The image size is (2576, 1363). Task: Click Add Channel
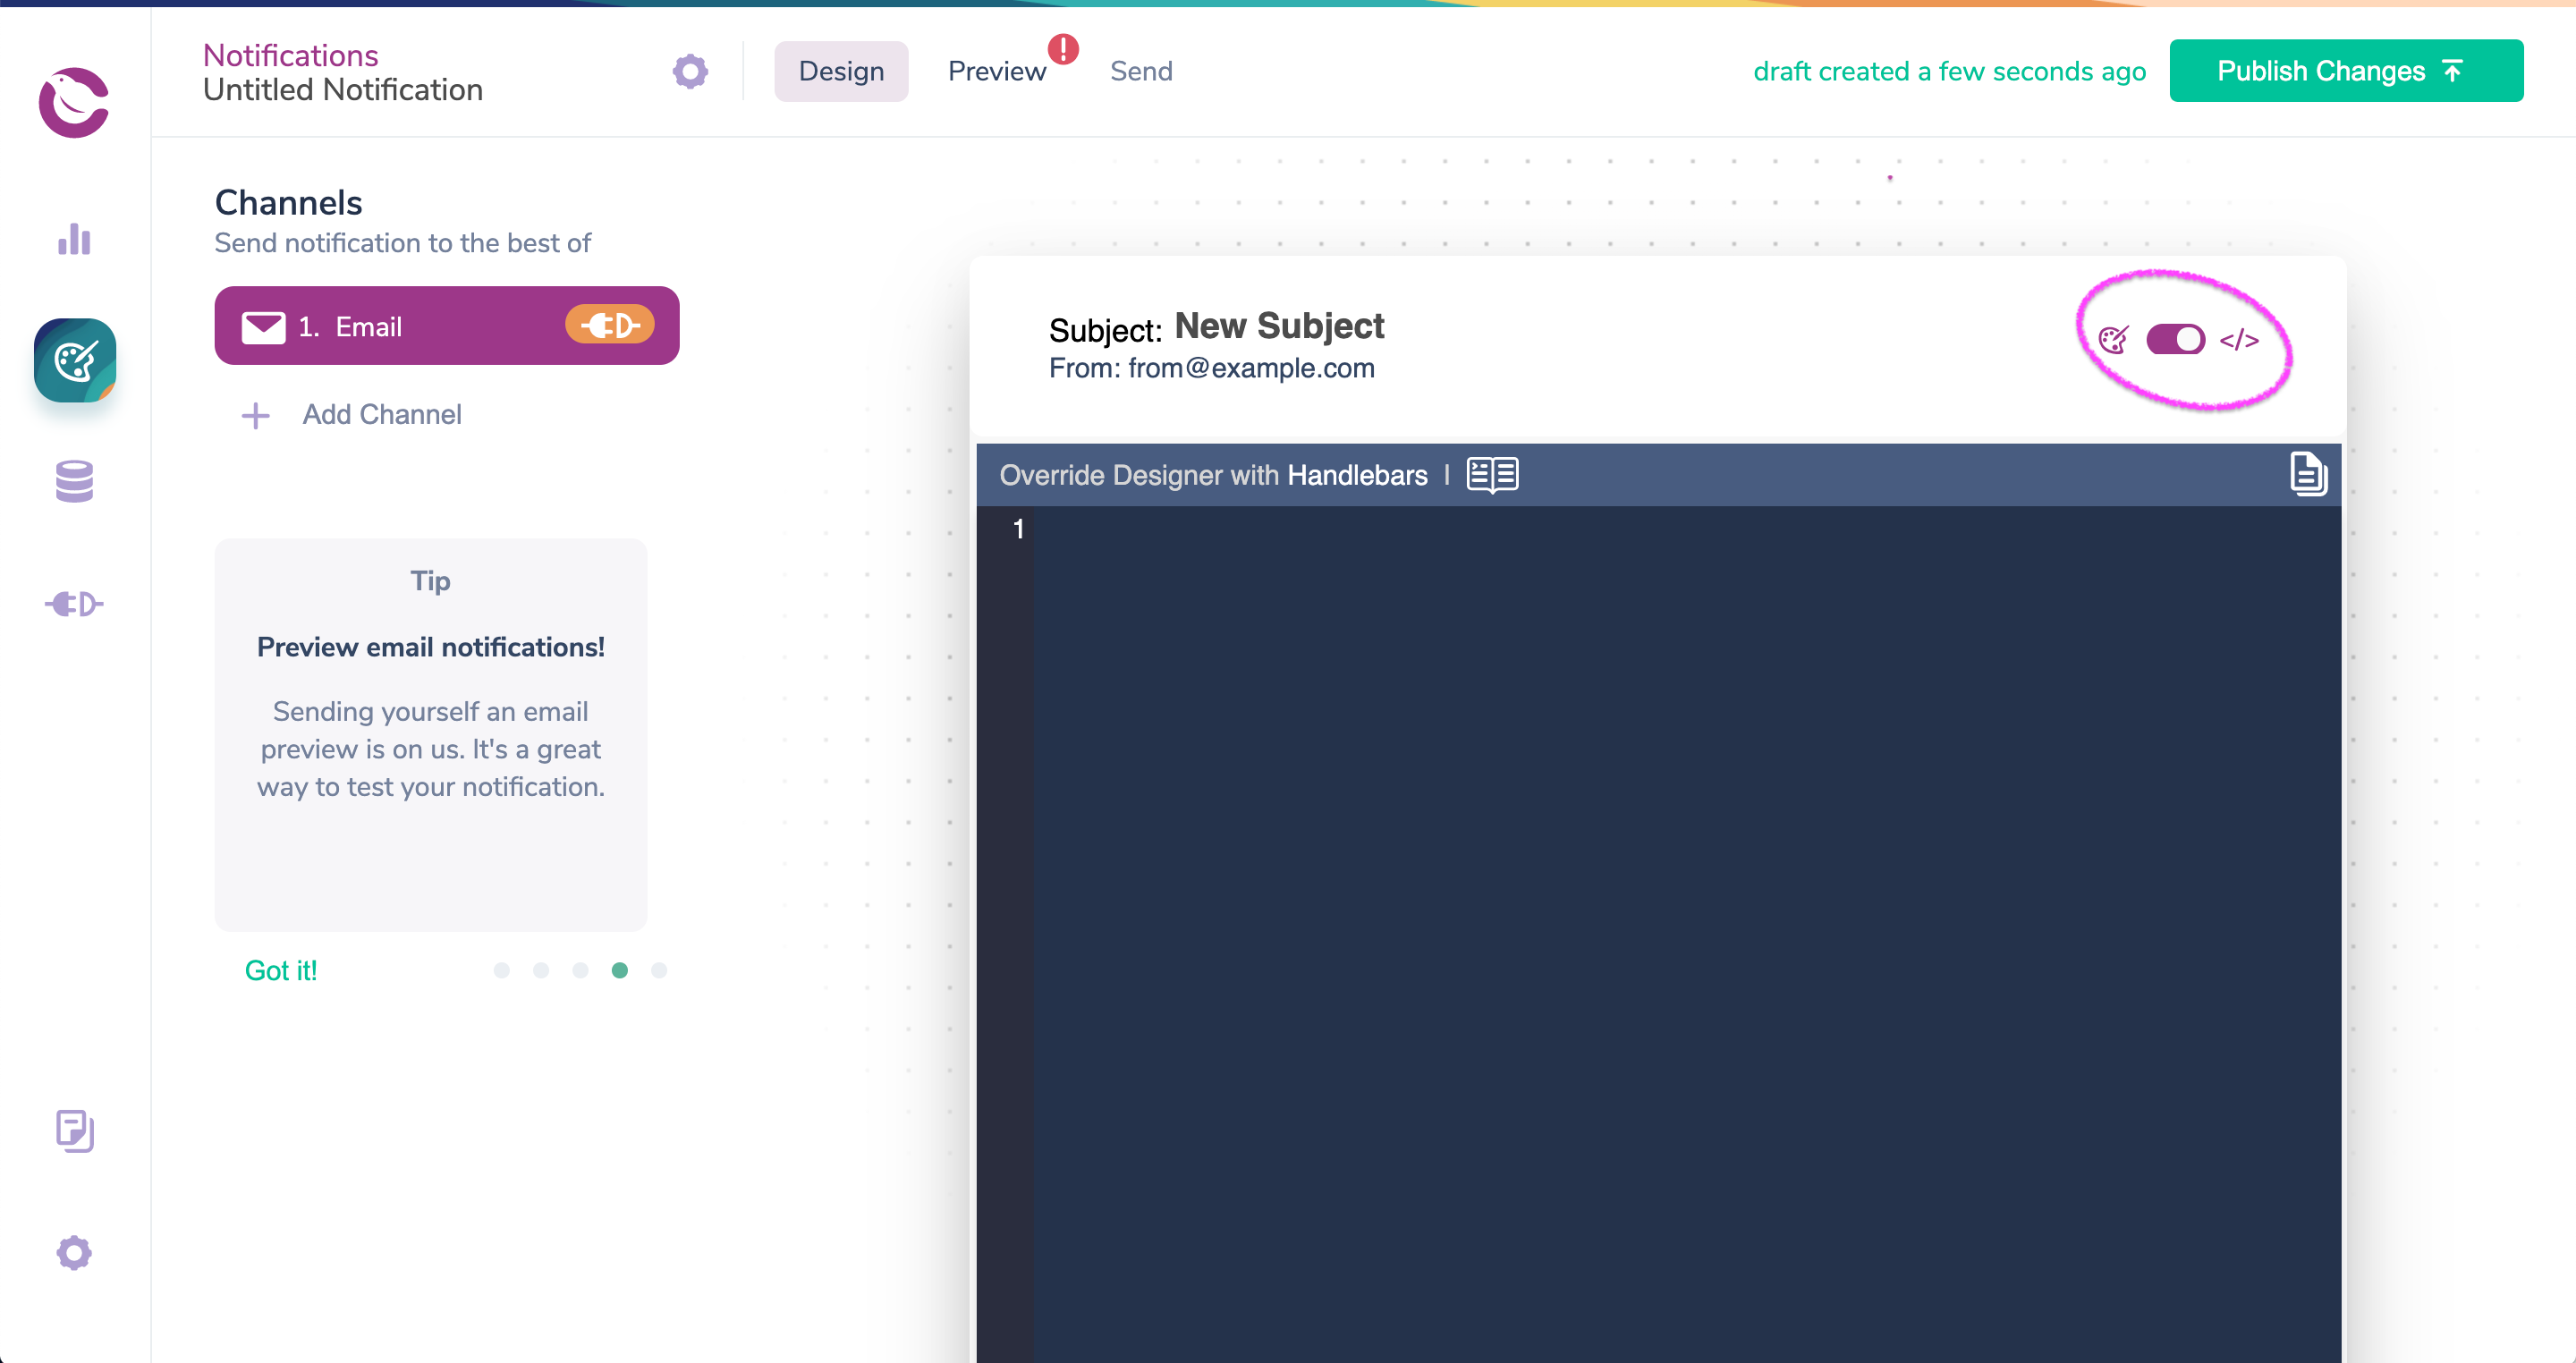382,415
